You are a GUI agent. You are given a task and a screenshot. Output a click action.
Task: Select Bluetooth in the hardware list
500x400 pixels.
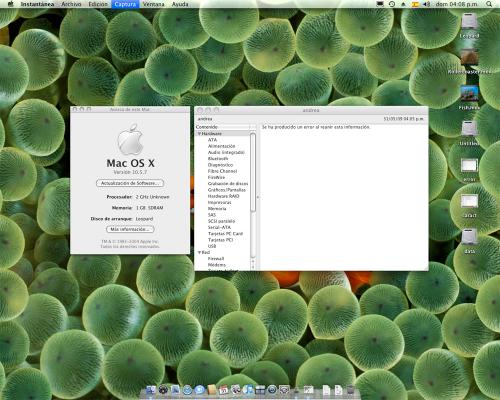tap(218, 159)
